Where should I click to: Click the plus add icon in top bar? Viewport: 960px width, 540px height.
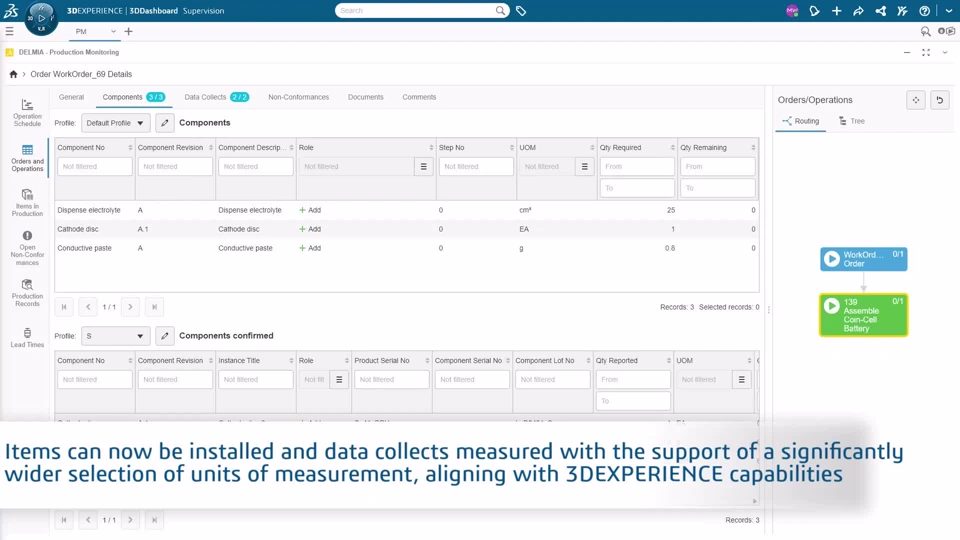coord(836,11)
